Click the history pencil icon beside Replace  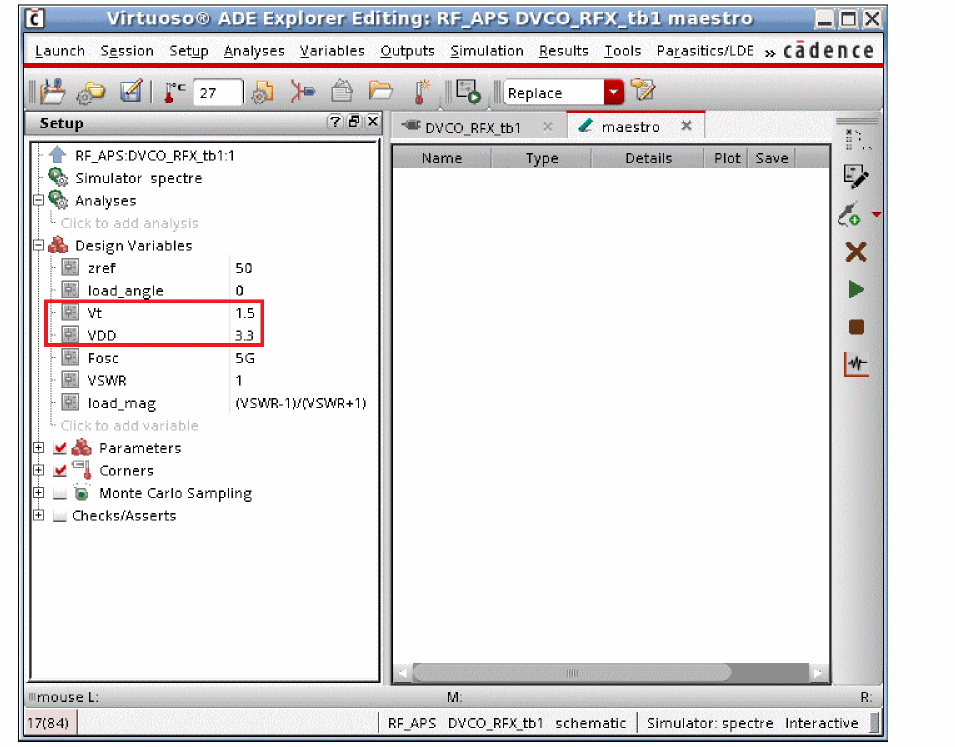pos(643,91)
